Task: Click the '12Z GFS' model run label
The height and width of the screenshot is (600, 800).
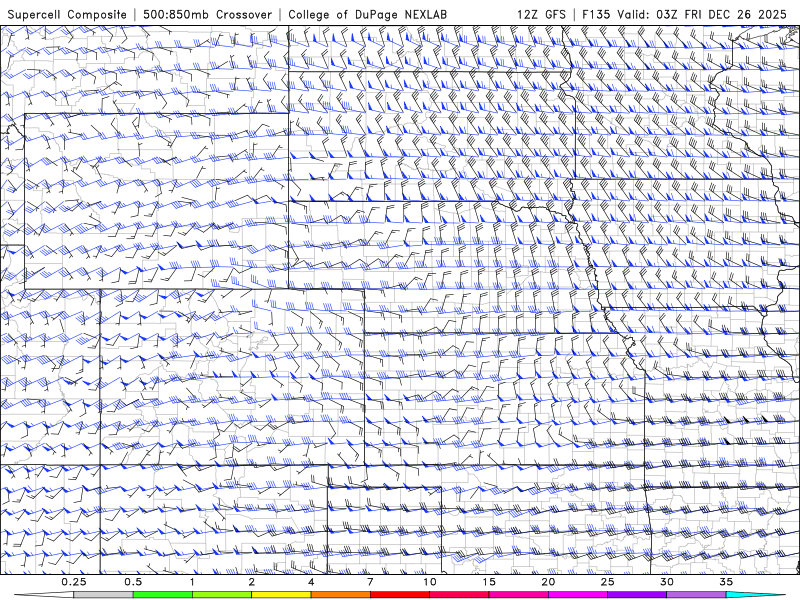Action: (x=541, y=15)
